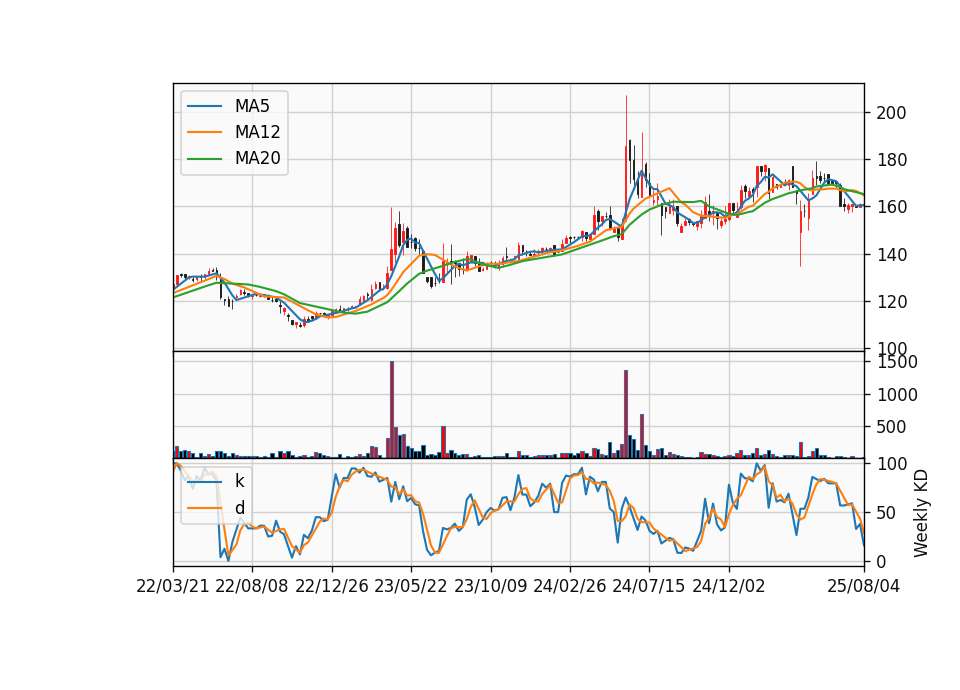
Task: Click the 0 label on KD axis
Action: [x=881, y=562]
